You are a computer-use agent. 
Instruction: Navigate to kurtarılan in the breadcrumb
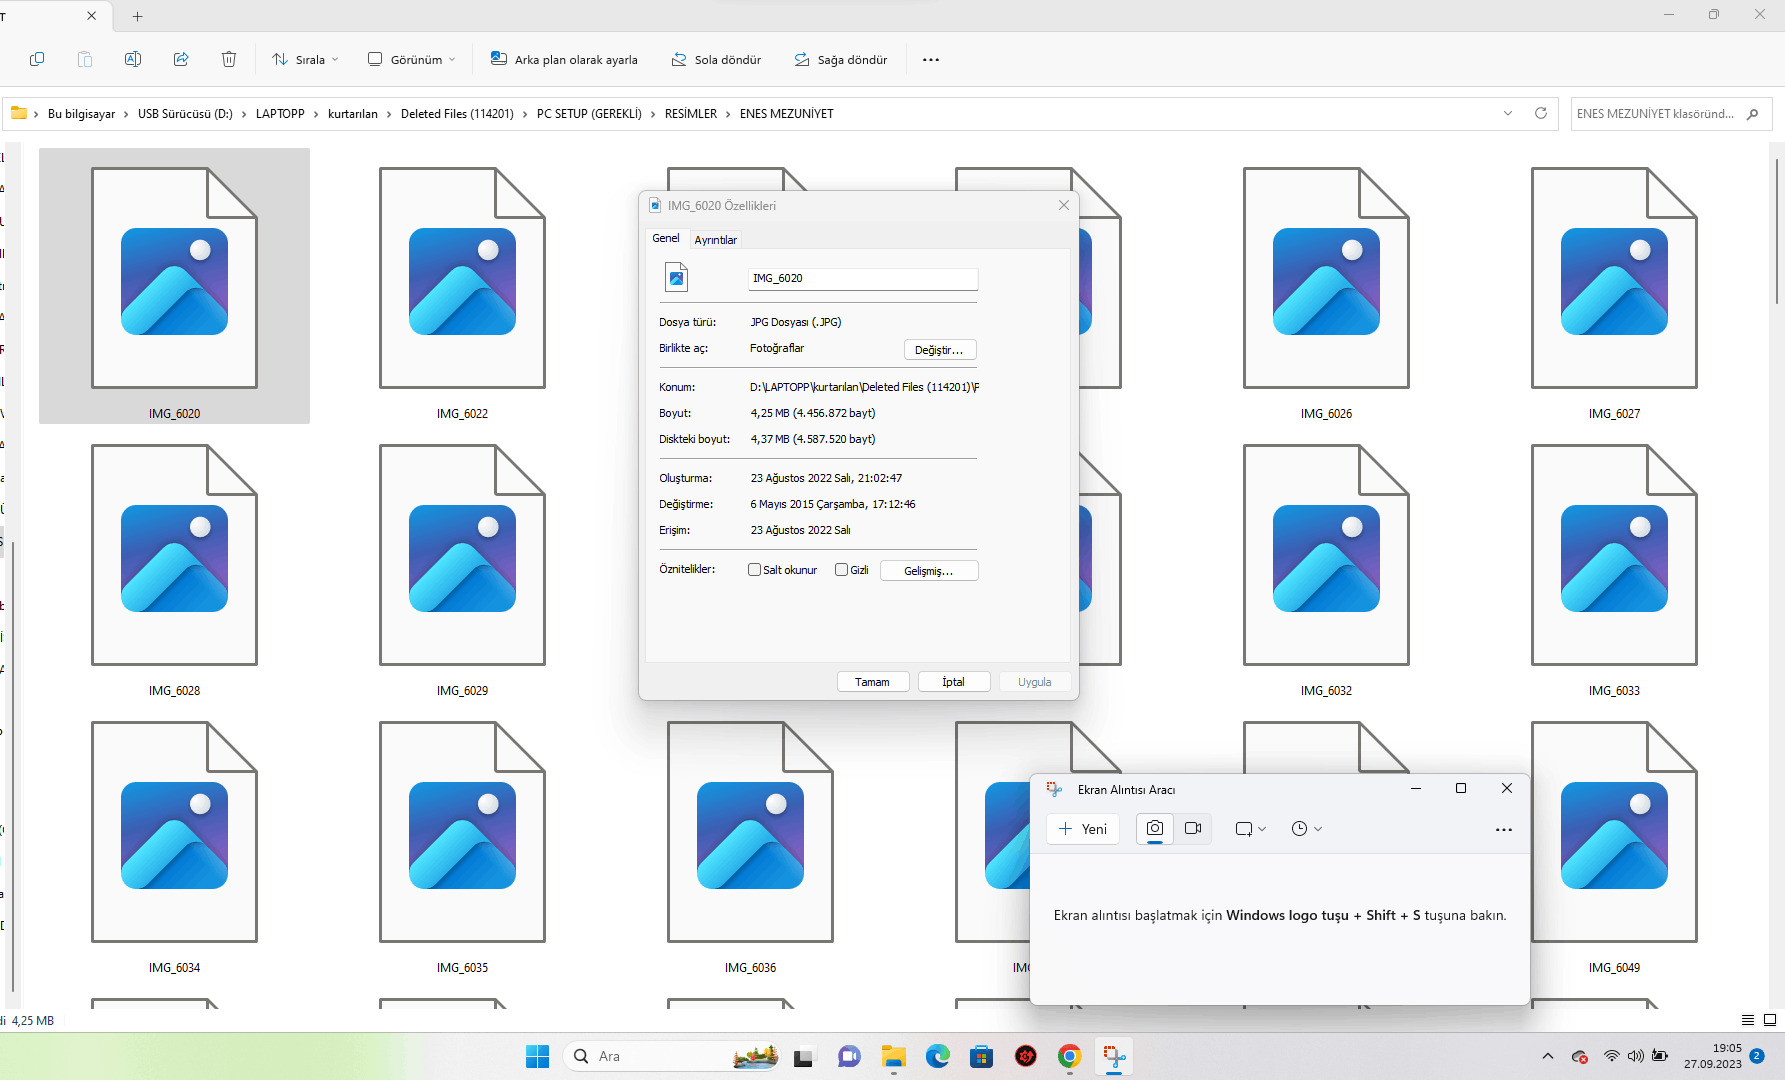[x=353, y=114]
